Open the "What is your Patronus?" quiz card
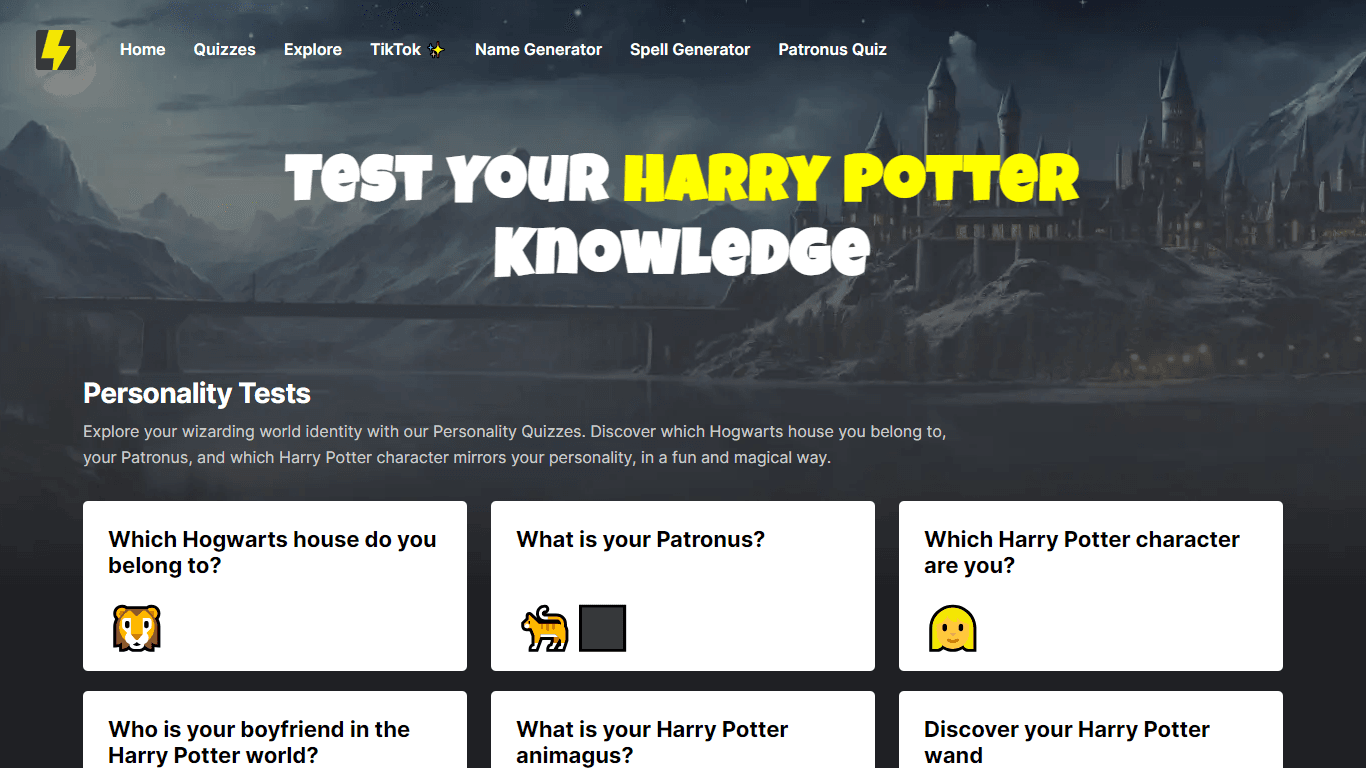 pos(683,586)
